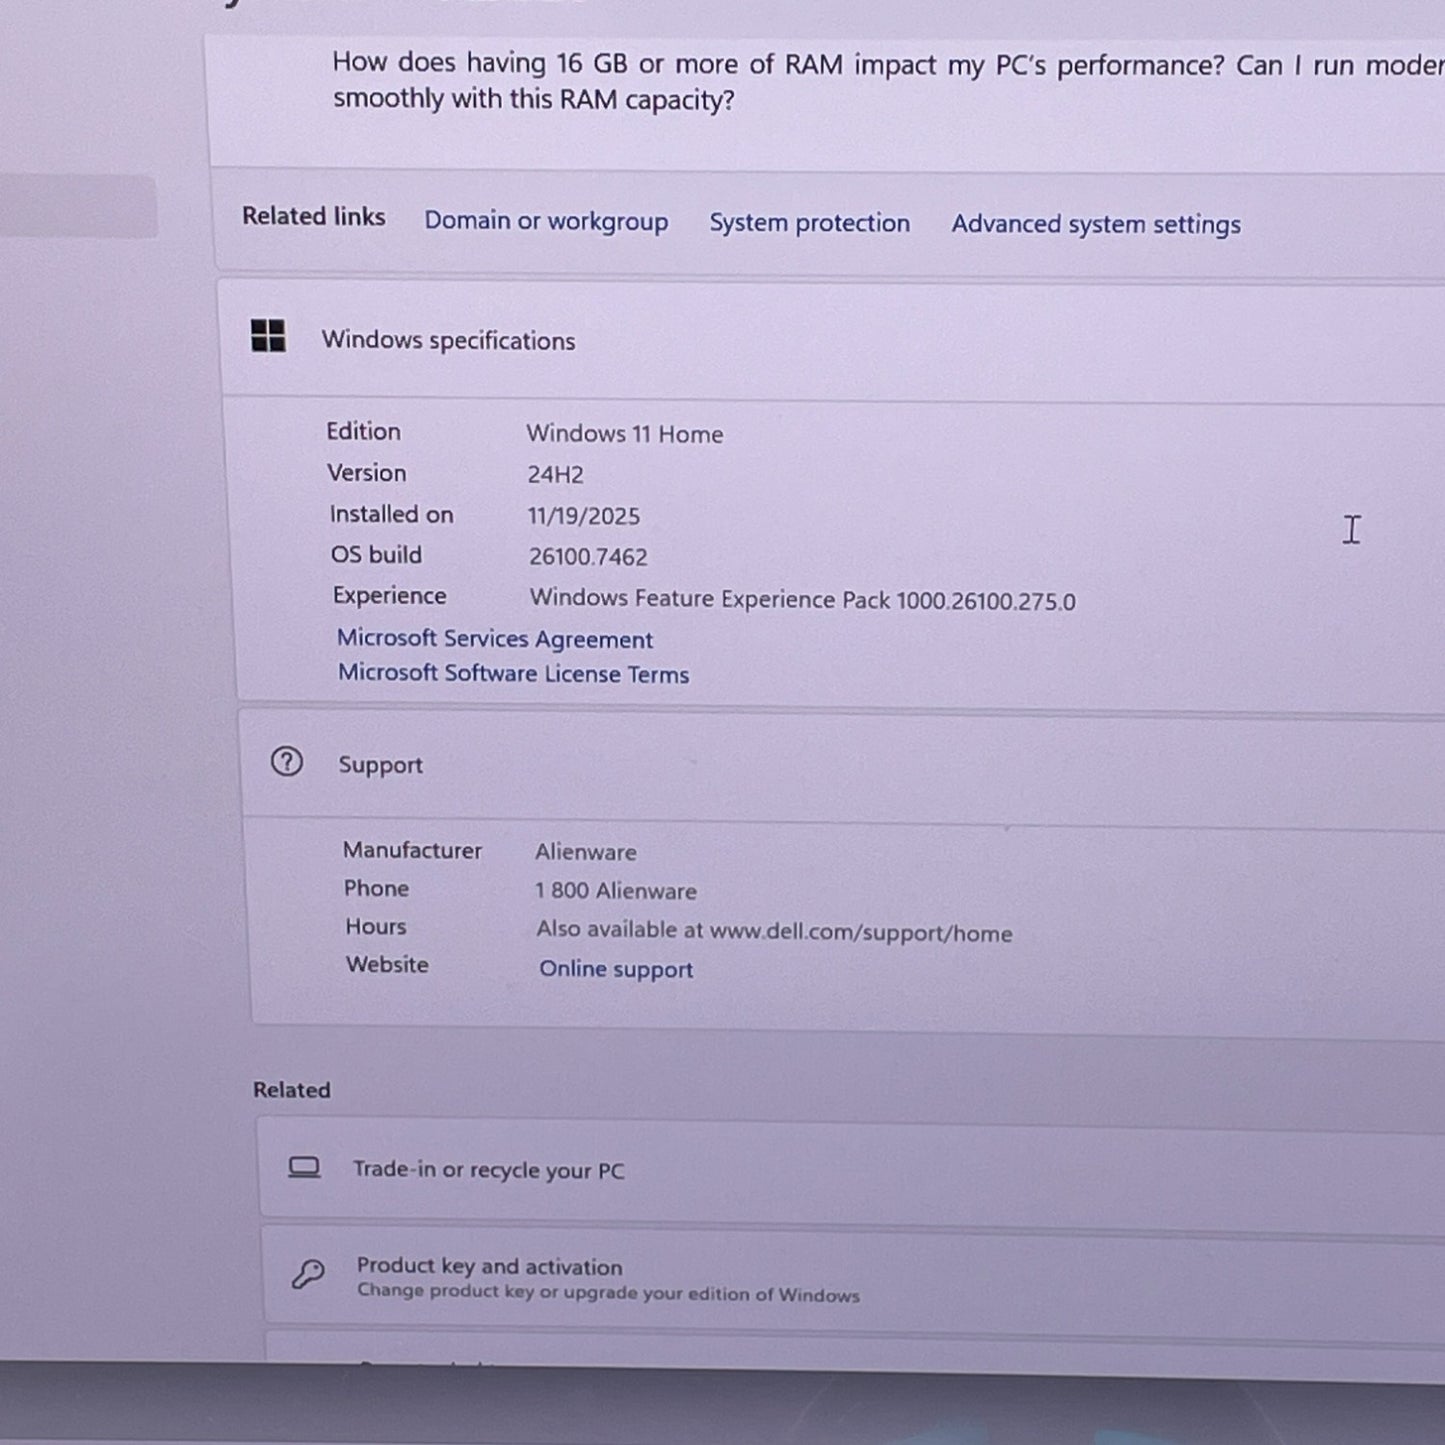This screenshot has height=1445, width=1445.
Task: View Microsoft Software License Terms
Action: pos(513,674)
